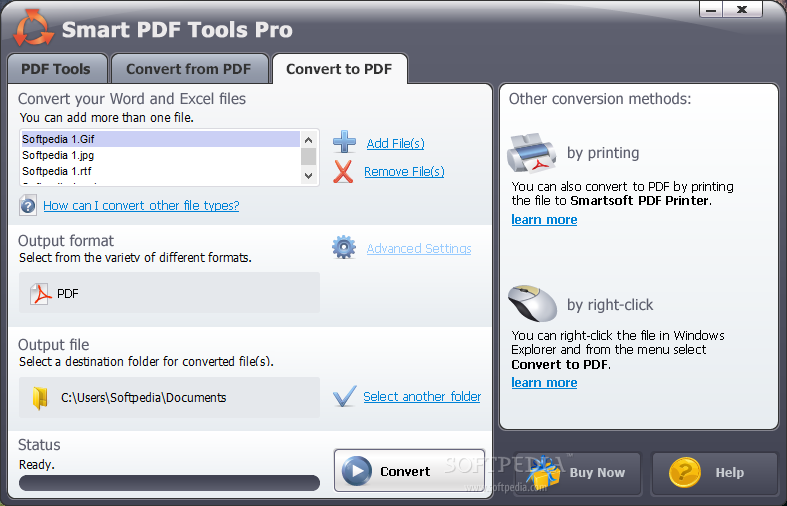Click the file list scroll up arrow
The height and width of the screenshot is (506, 787).
pyautogui.click(x=309, y=140)
